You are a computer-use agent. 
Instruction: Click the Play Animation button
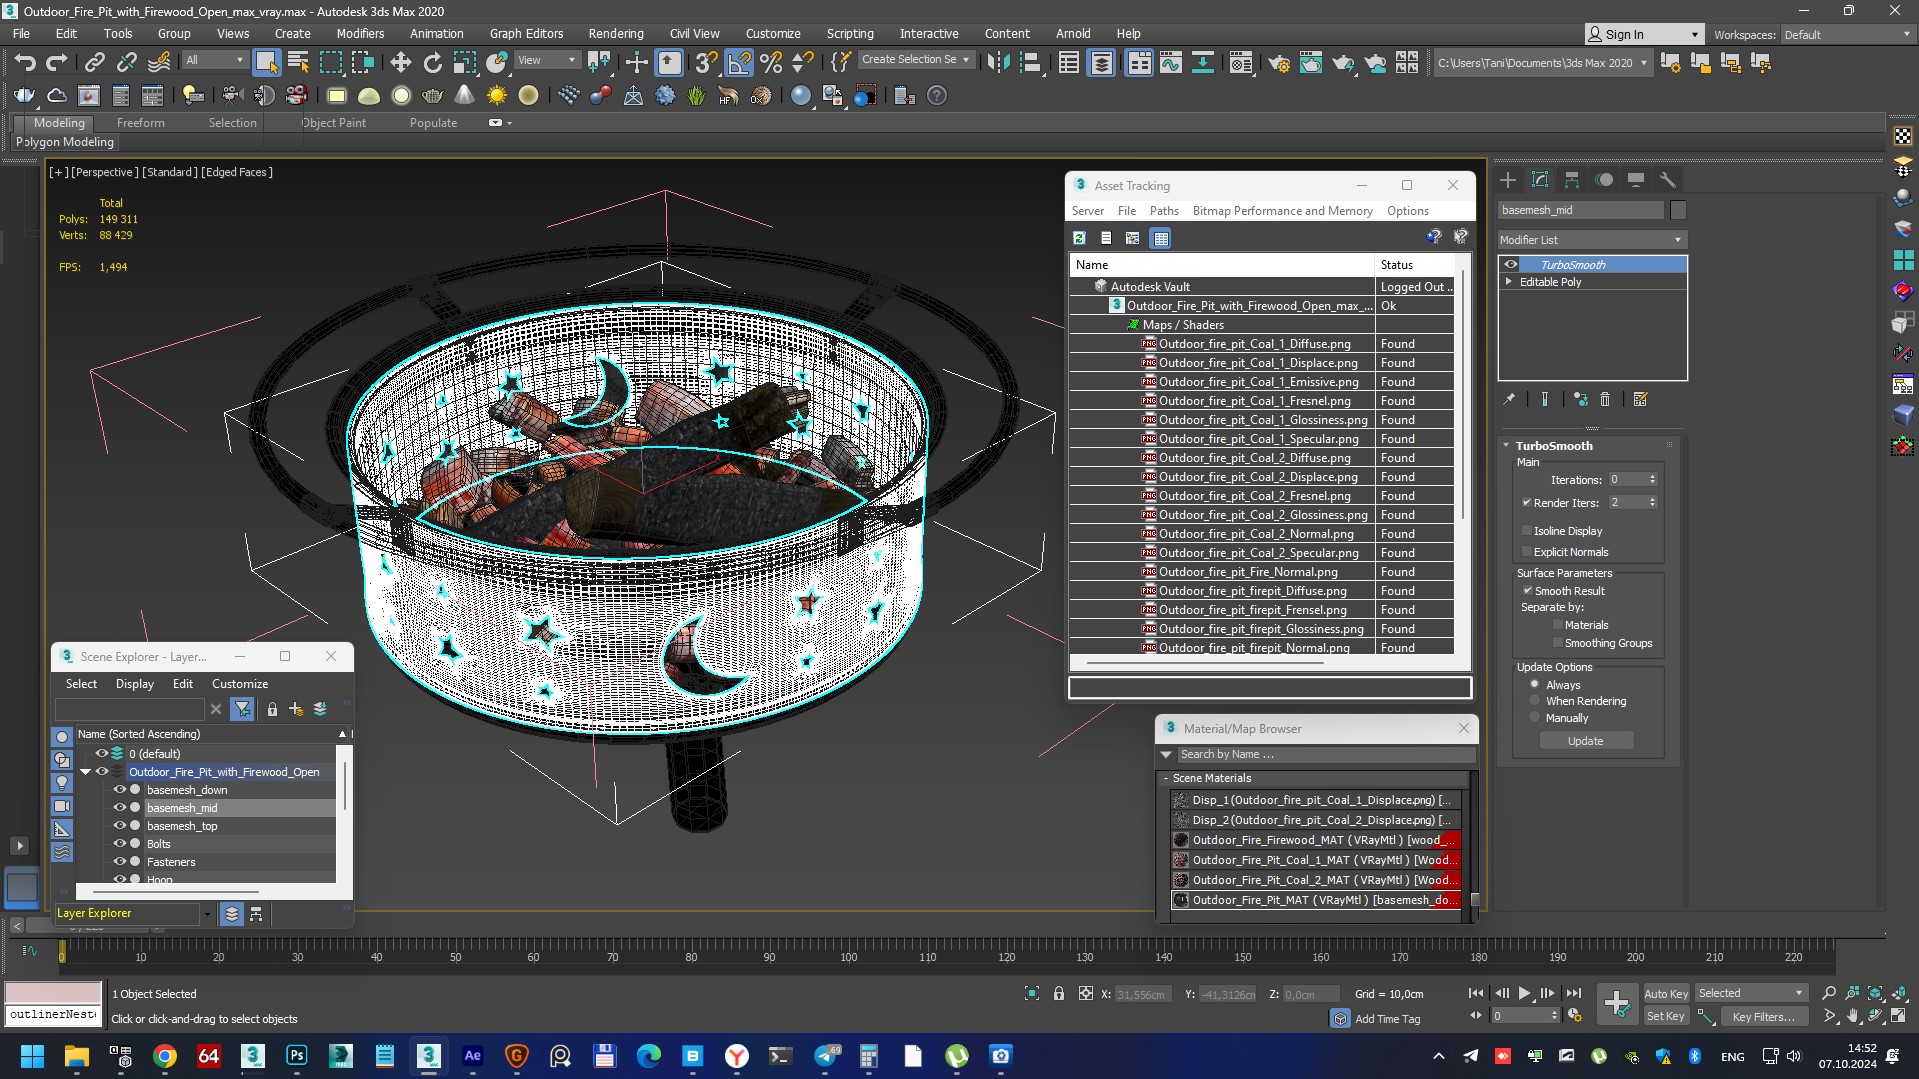tap(1524, 993)
